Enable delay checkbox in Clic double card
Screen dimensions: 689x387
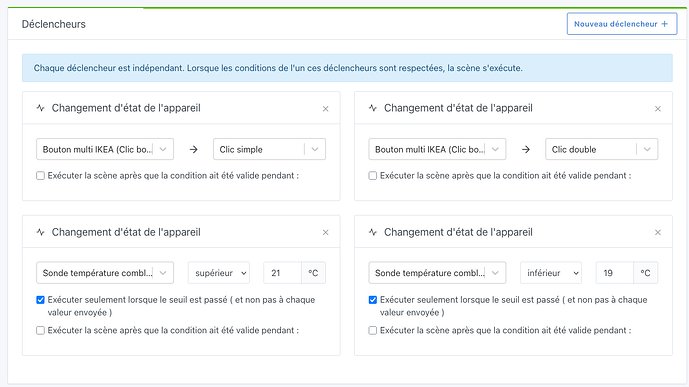373,176
